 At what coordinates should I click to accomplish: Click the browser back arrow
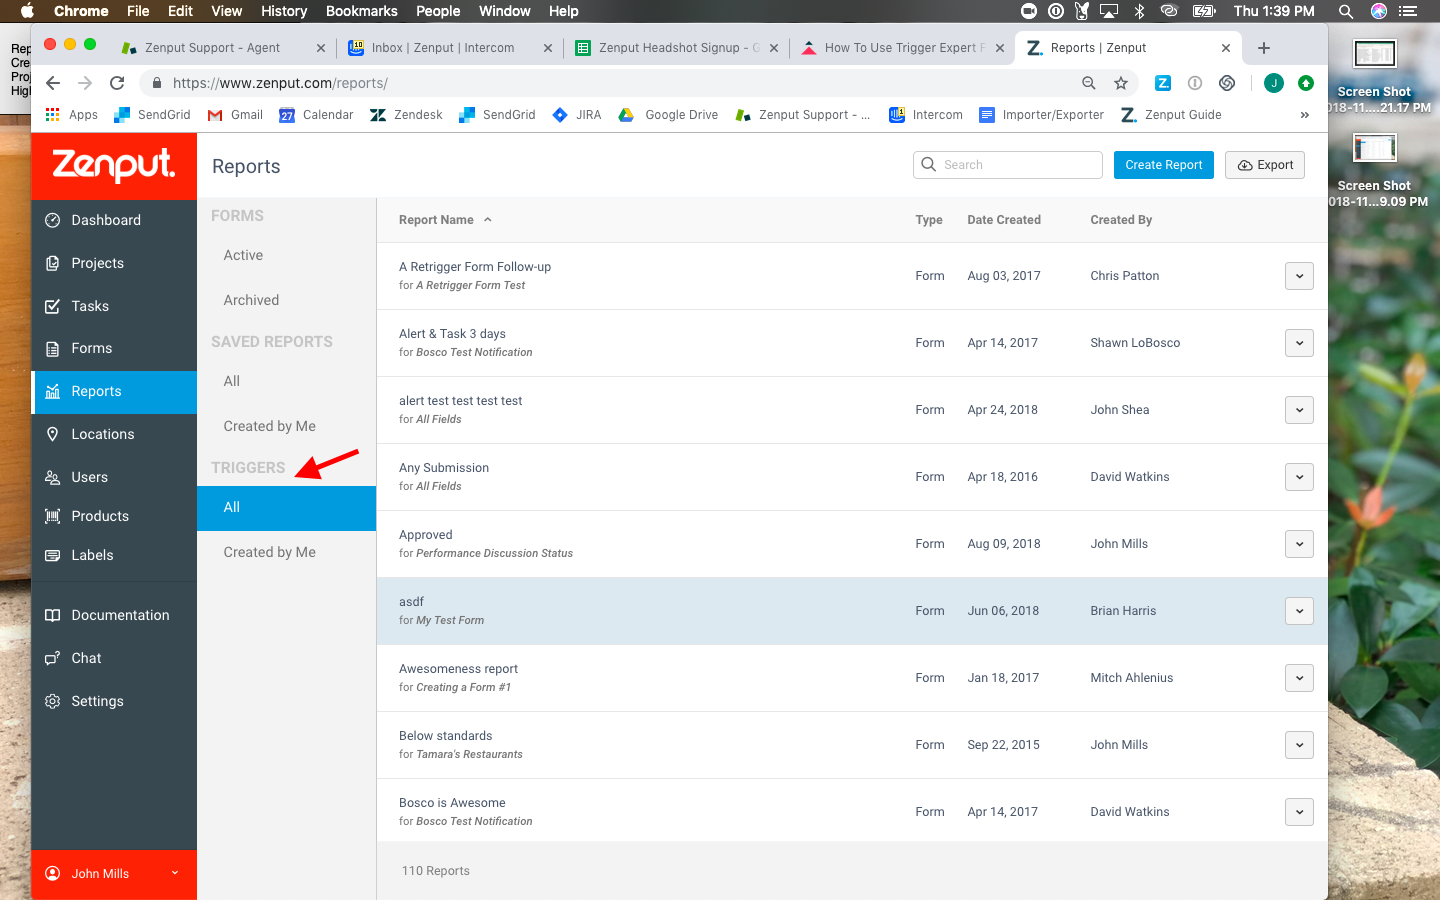point(53,83)
